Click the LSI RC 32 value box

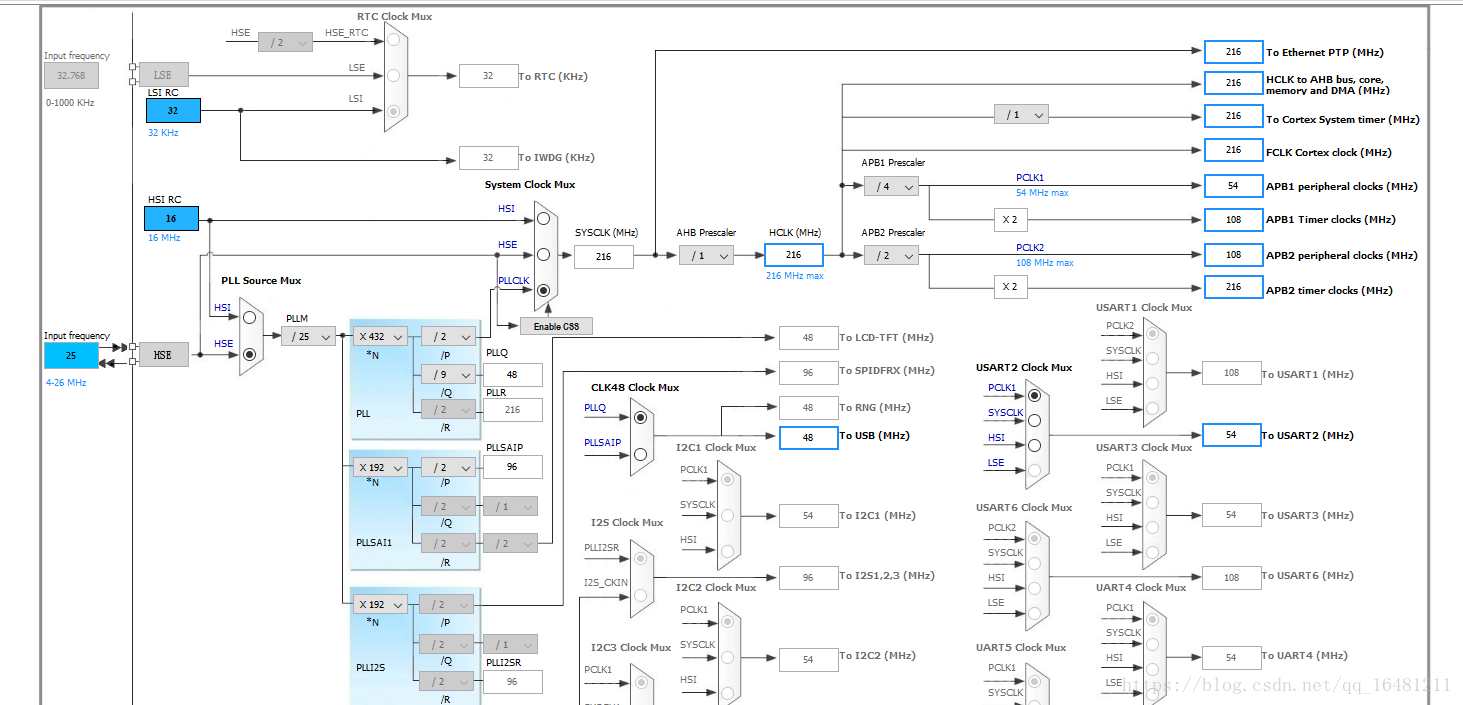173,111
